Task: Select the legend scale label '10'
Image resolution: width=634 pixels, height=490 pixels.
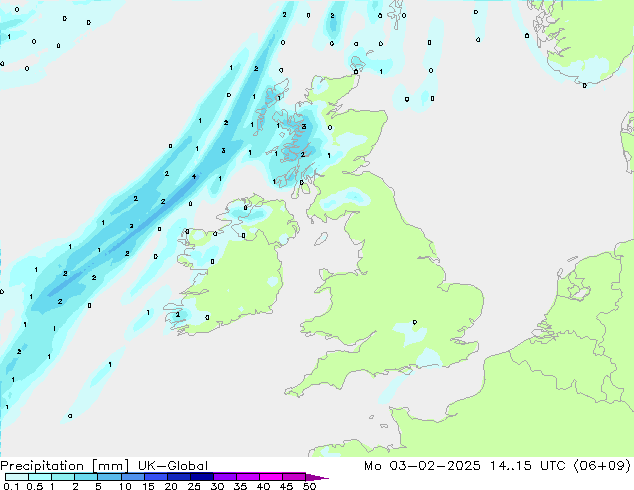Action: 125,486
